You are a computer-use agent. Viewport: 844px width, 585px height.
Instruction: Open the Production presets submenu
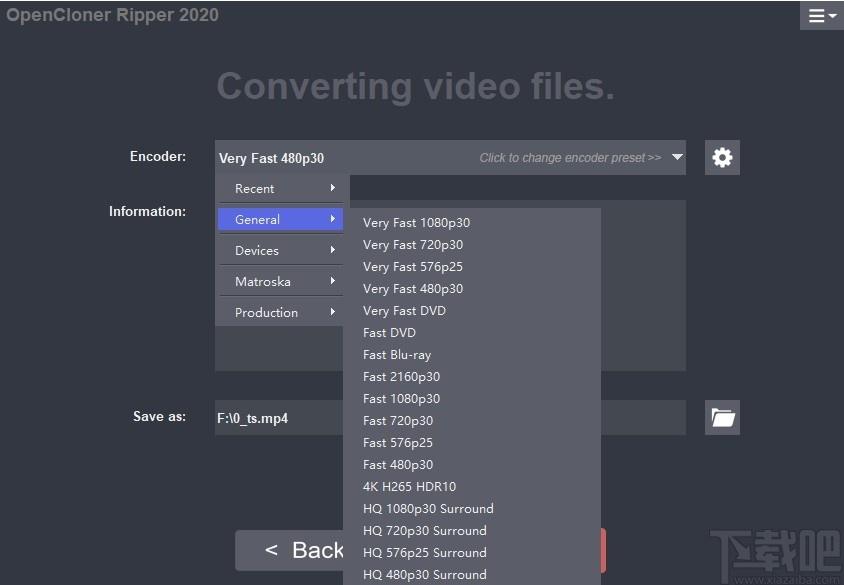(x=280, y=312)
